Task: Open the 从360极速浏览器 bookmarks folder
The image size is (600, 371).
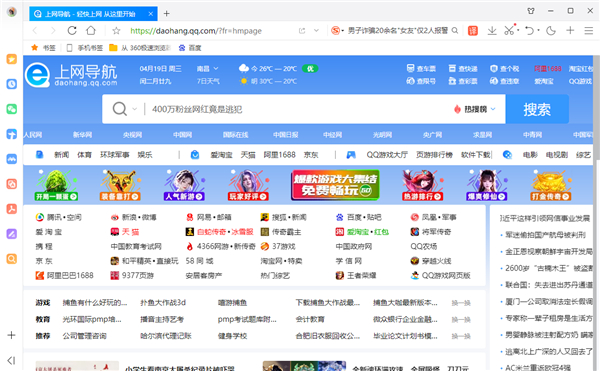Action: tap(140, 48)
